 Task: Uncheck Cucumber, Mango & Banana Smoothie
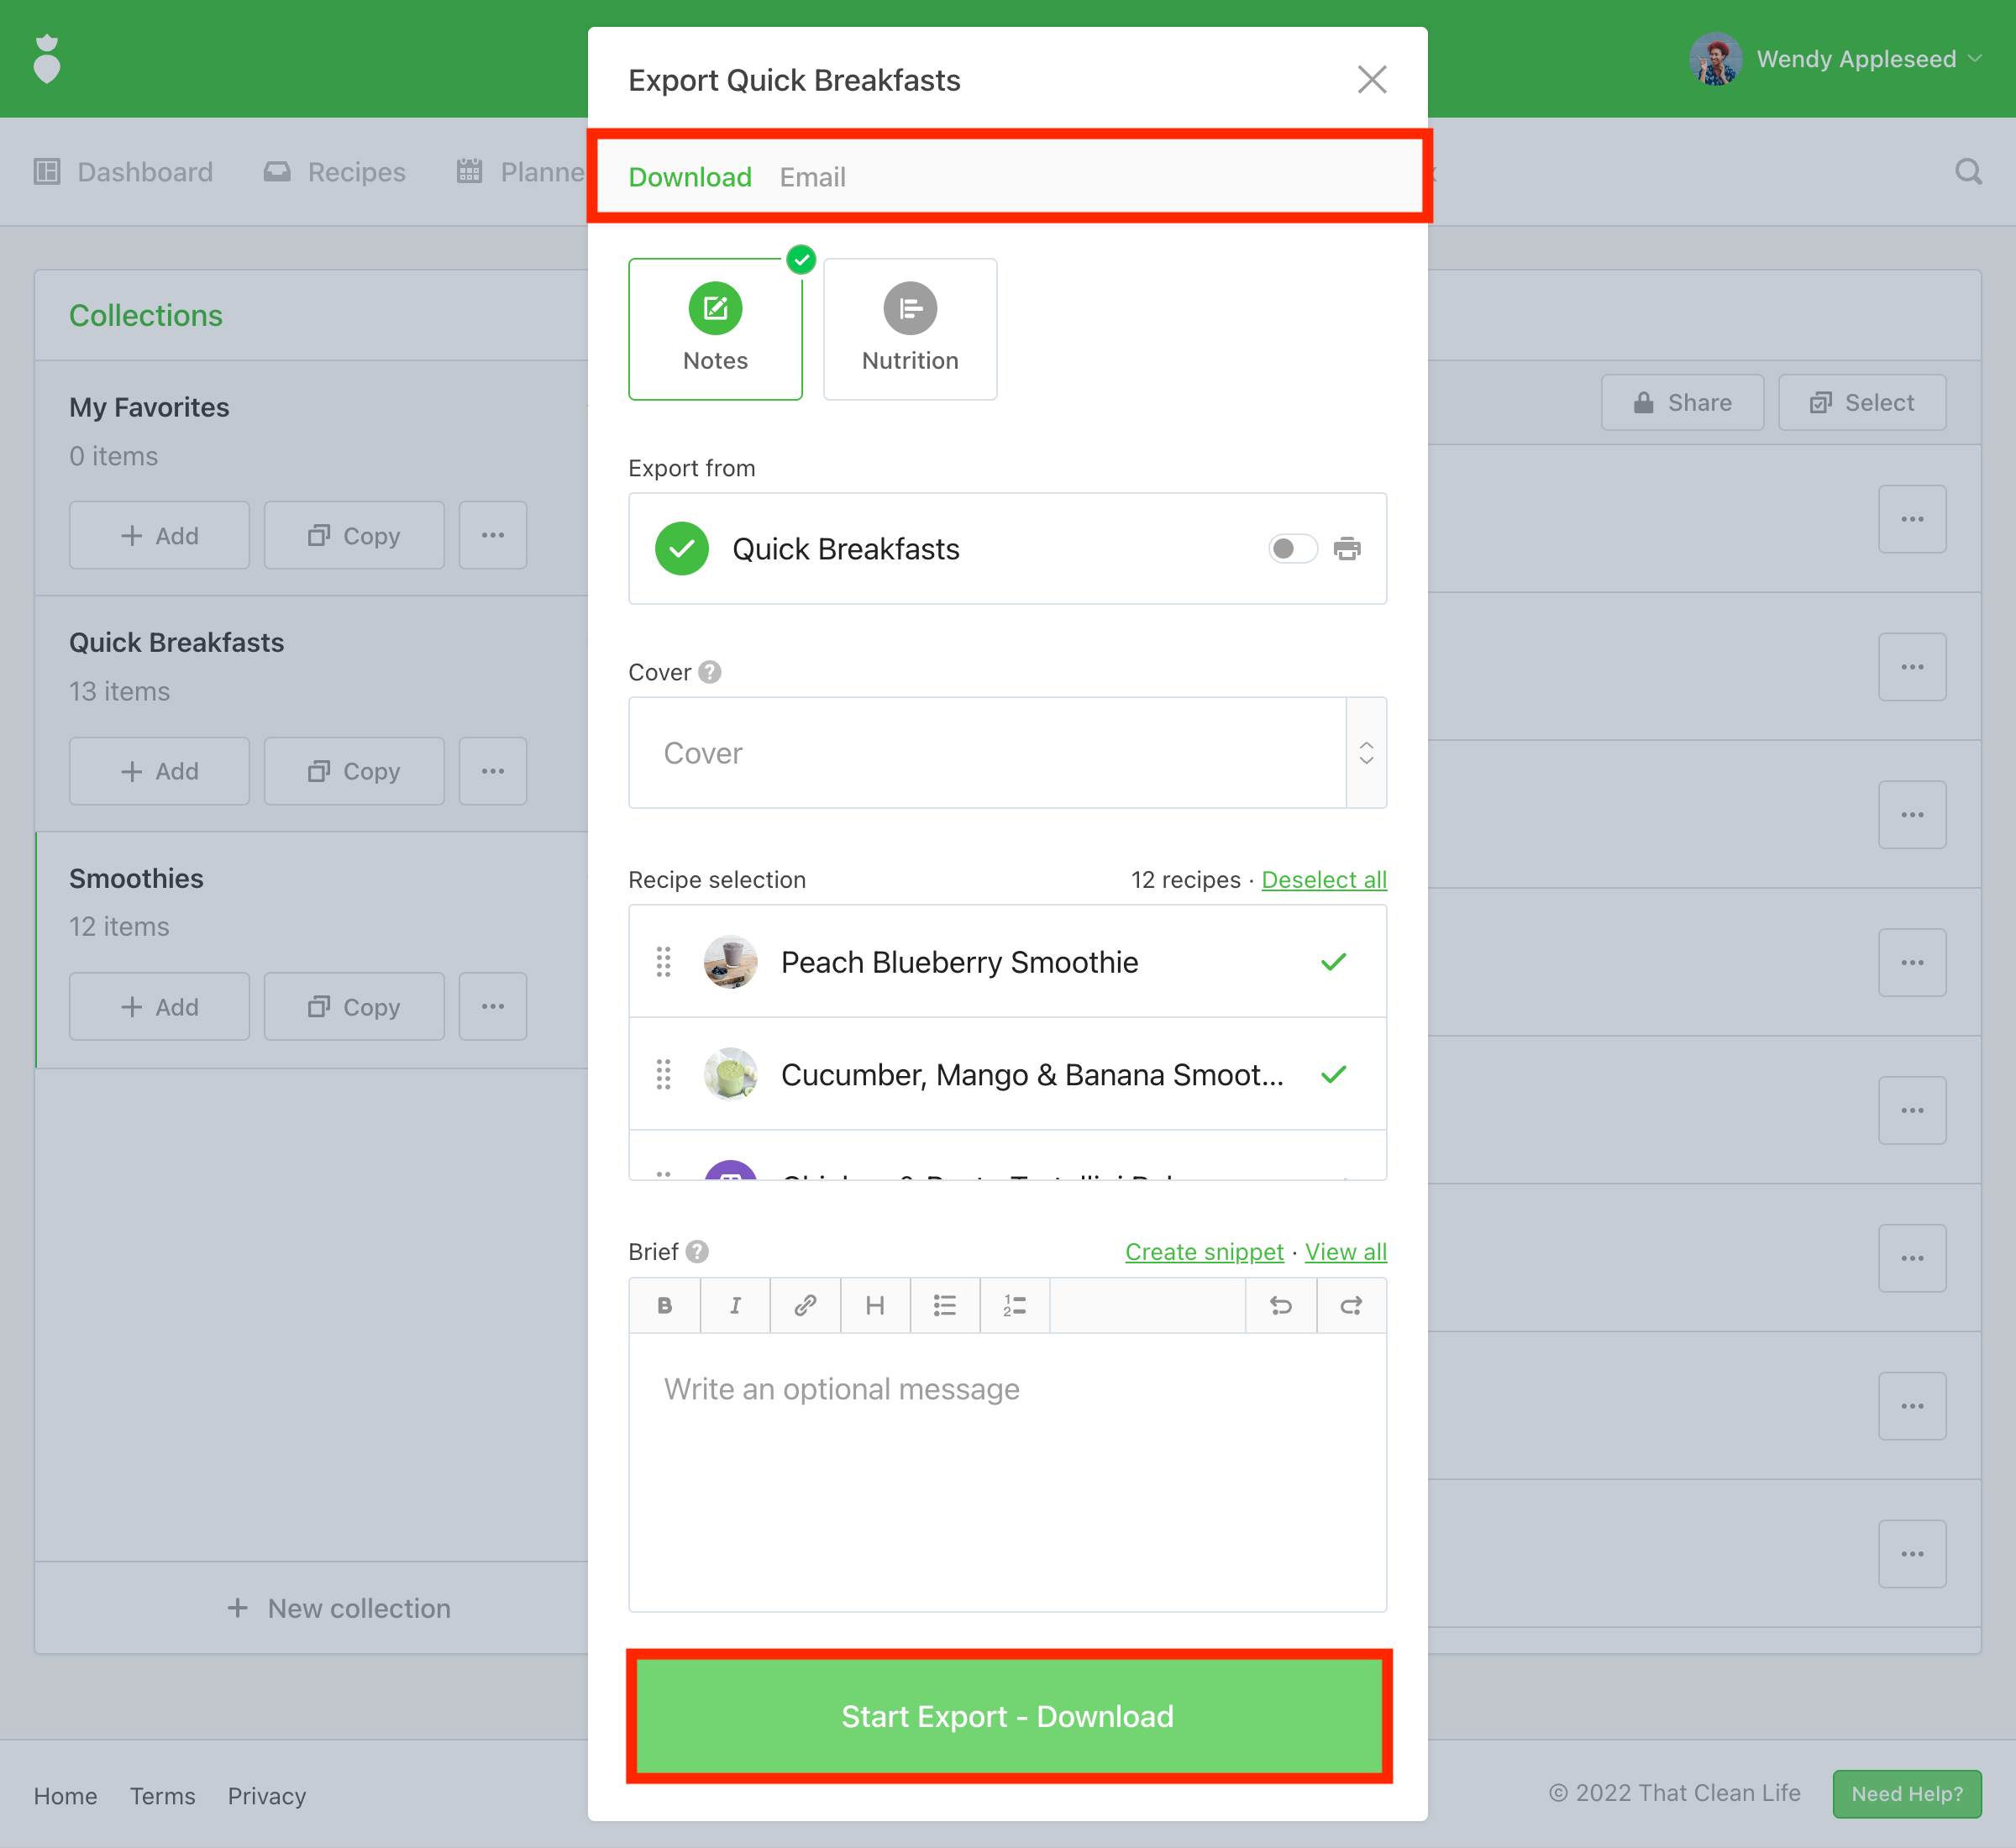(x=1333, y=1075)
